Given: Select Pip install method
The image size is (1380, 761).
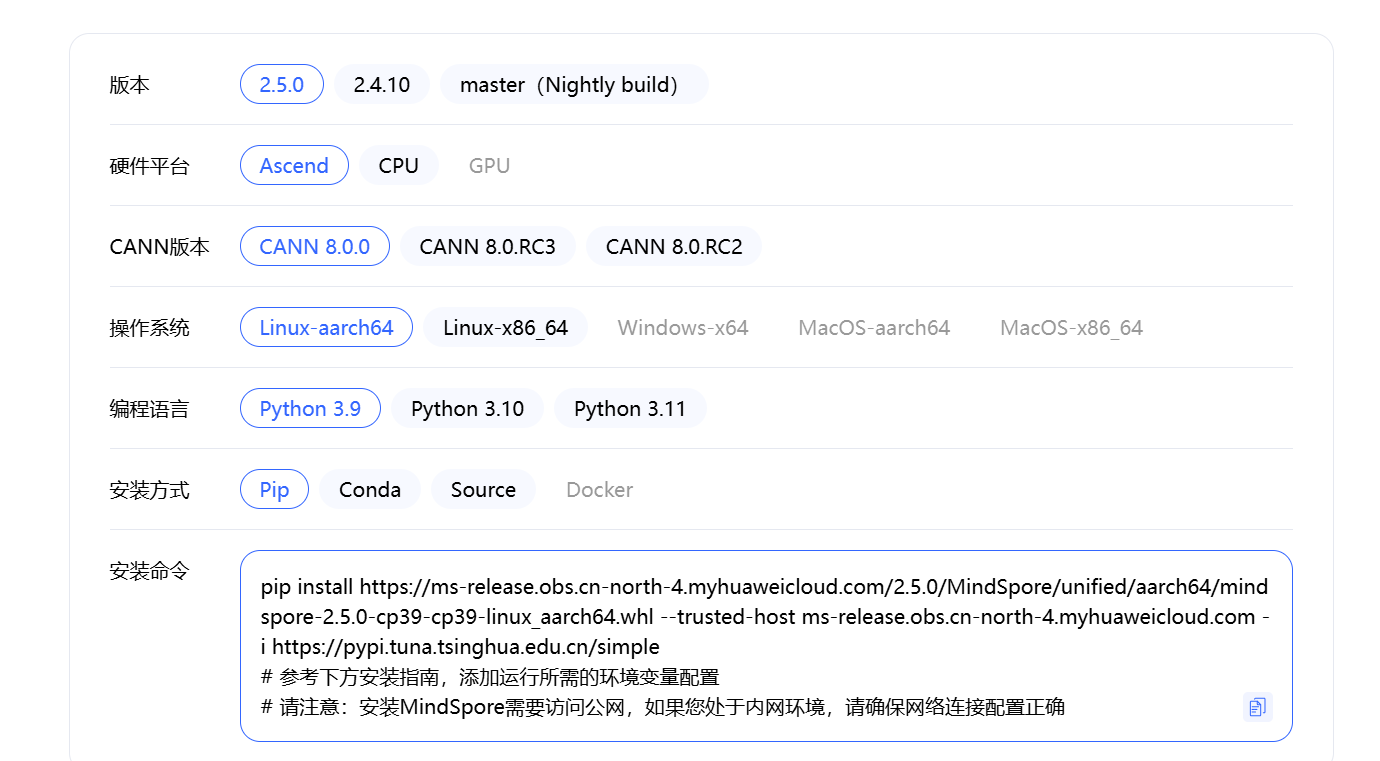Looking at the screenshot, I should (274, 490).
